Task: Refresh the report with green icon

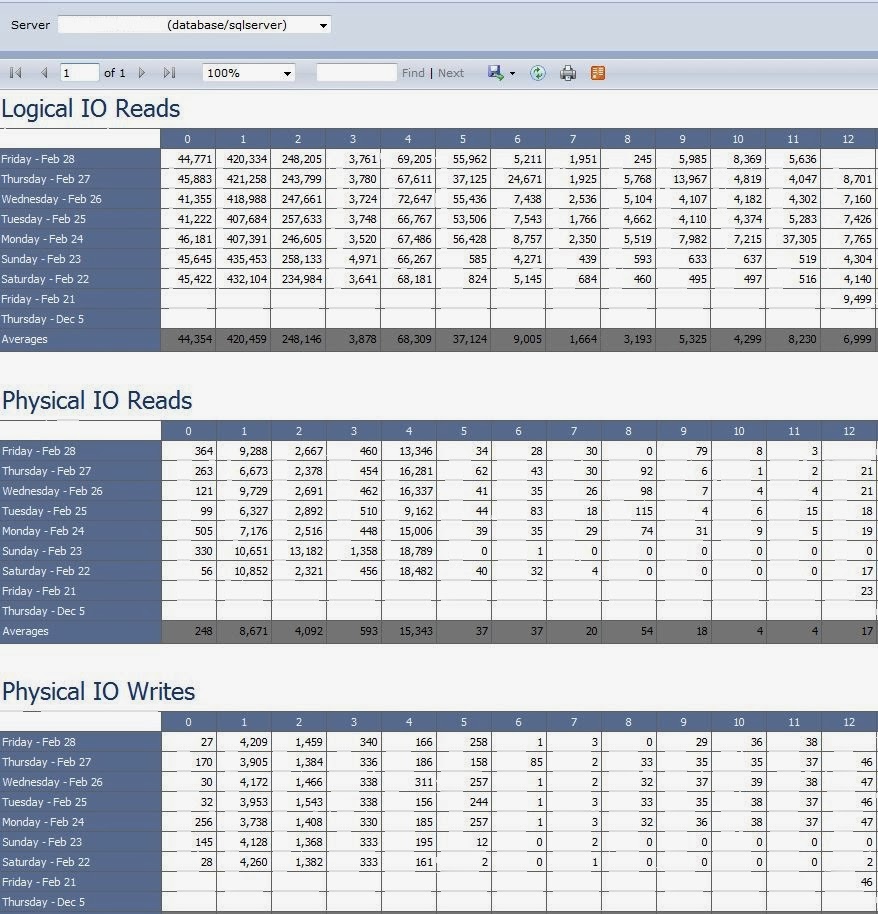Action: pos(538,73)
